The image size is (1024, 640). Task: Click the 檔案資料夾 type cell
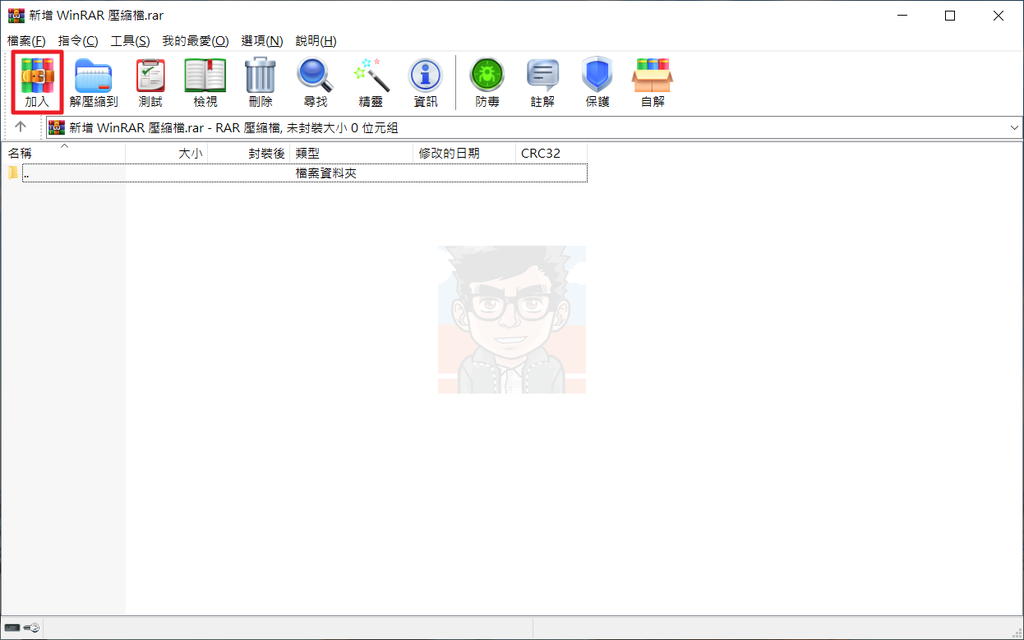tap(326, 174)
